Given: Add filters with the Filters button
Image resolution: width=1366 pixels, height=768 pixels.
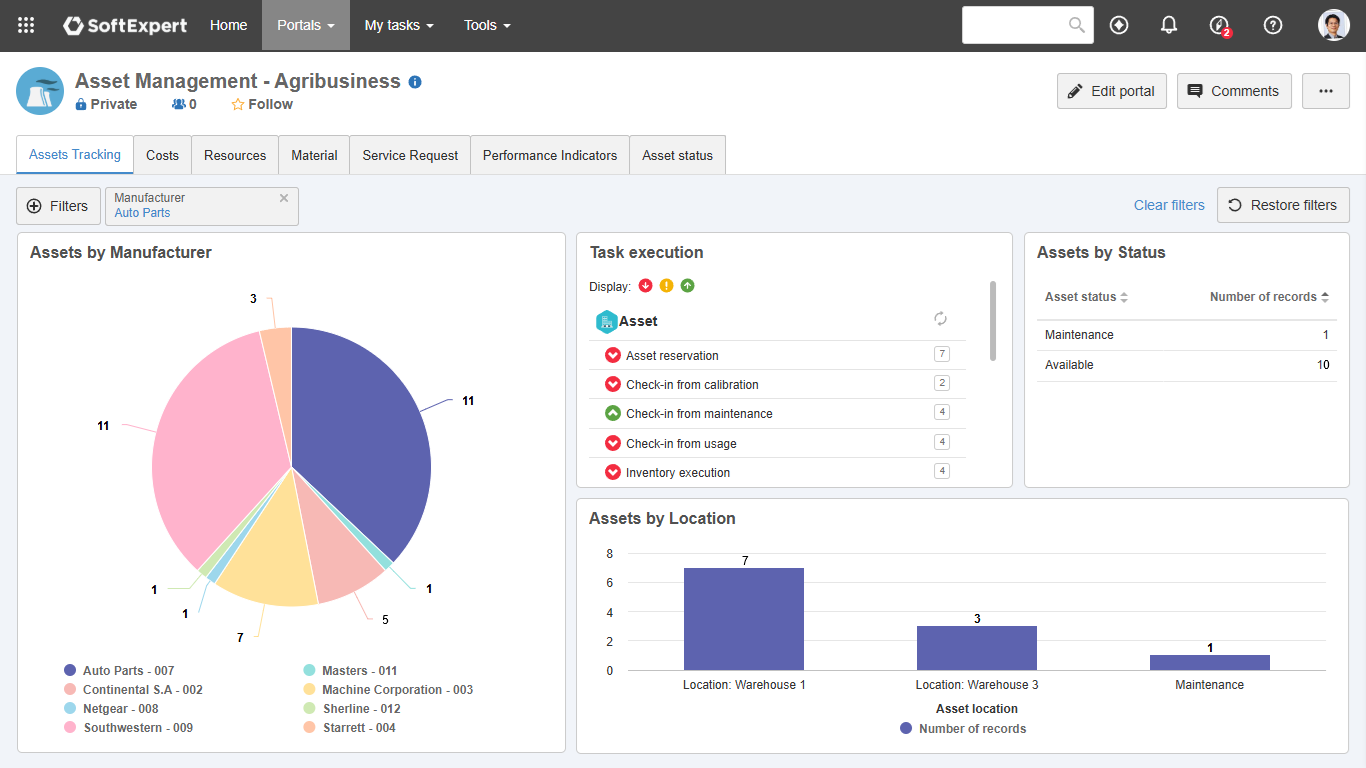Looking at the screenshot, I should click(58, 206).
